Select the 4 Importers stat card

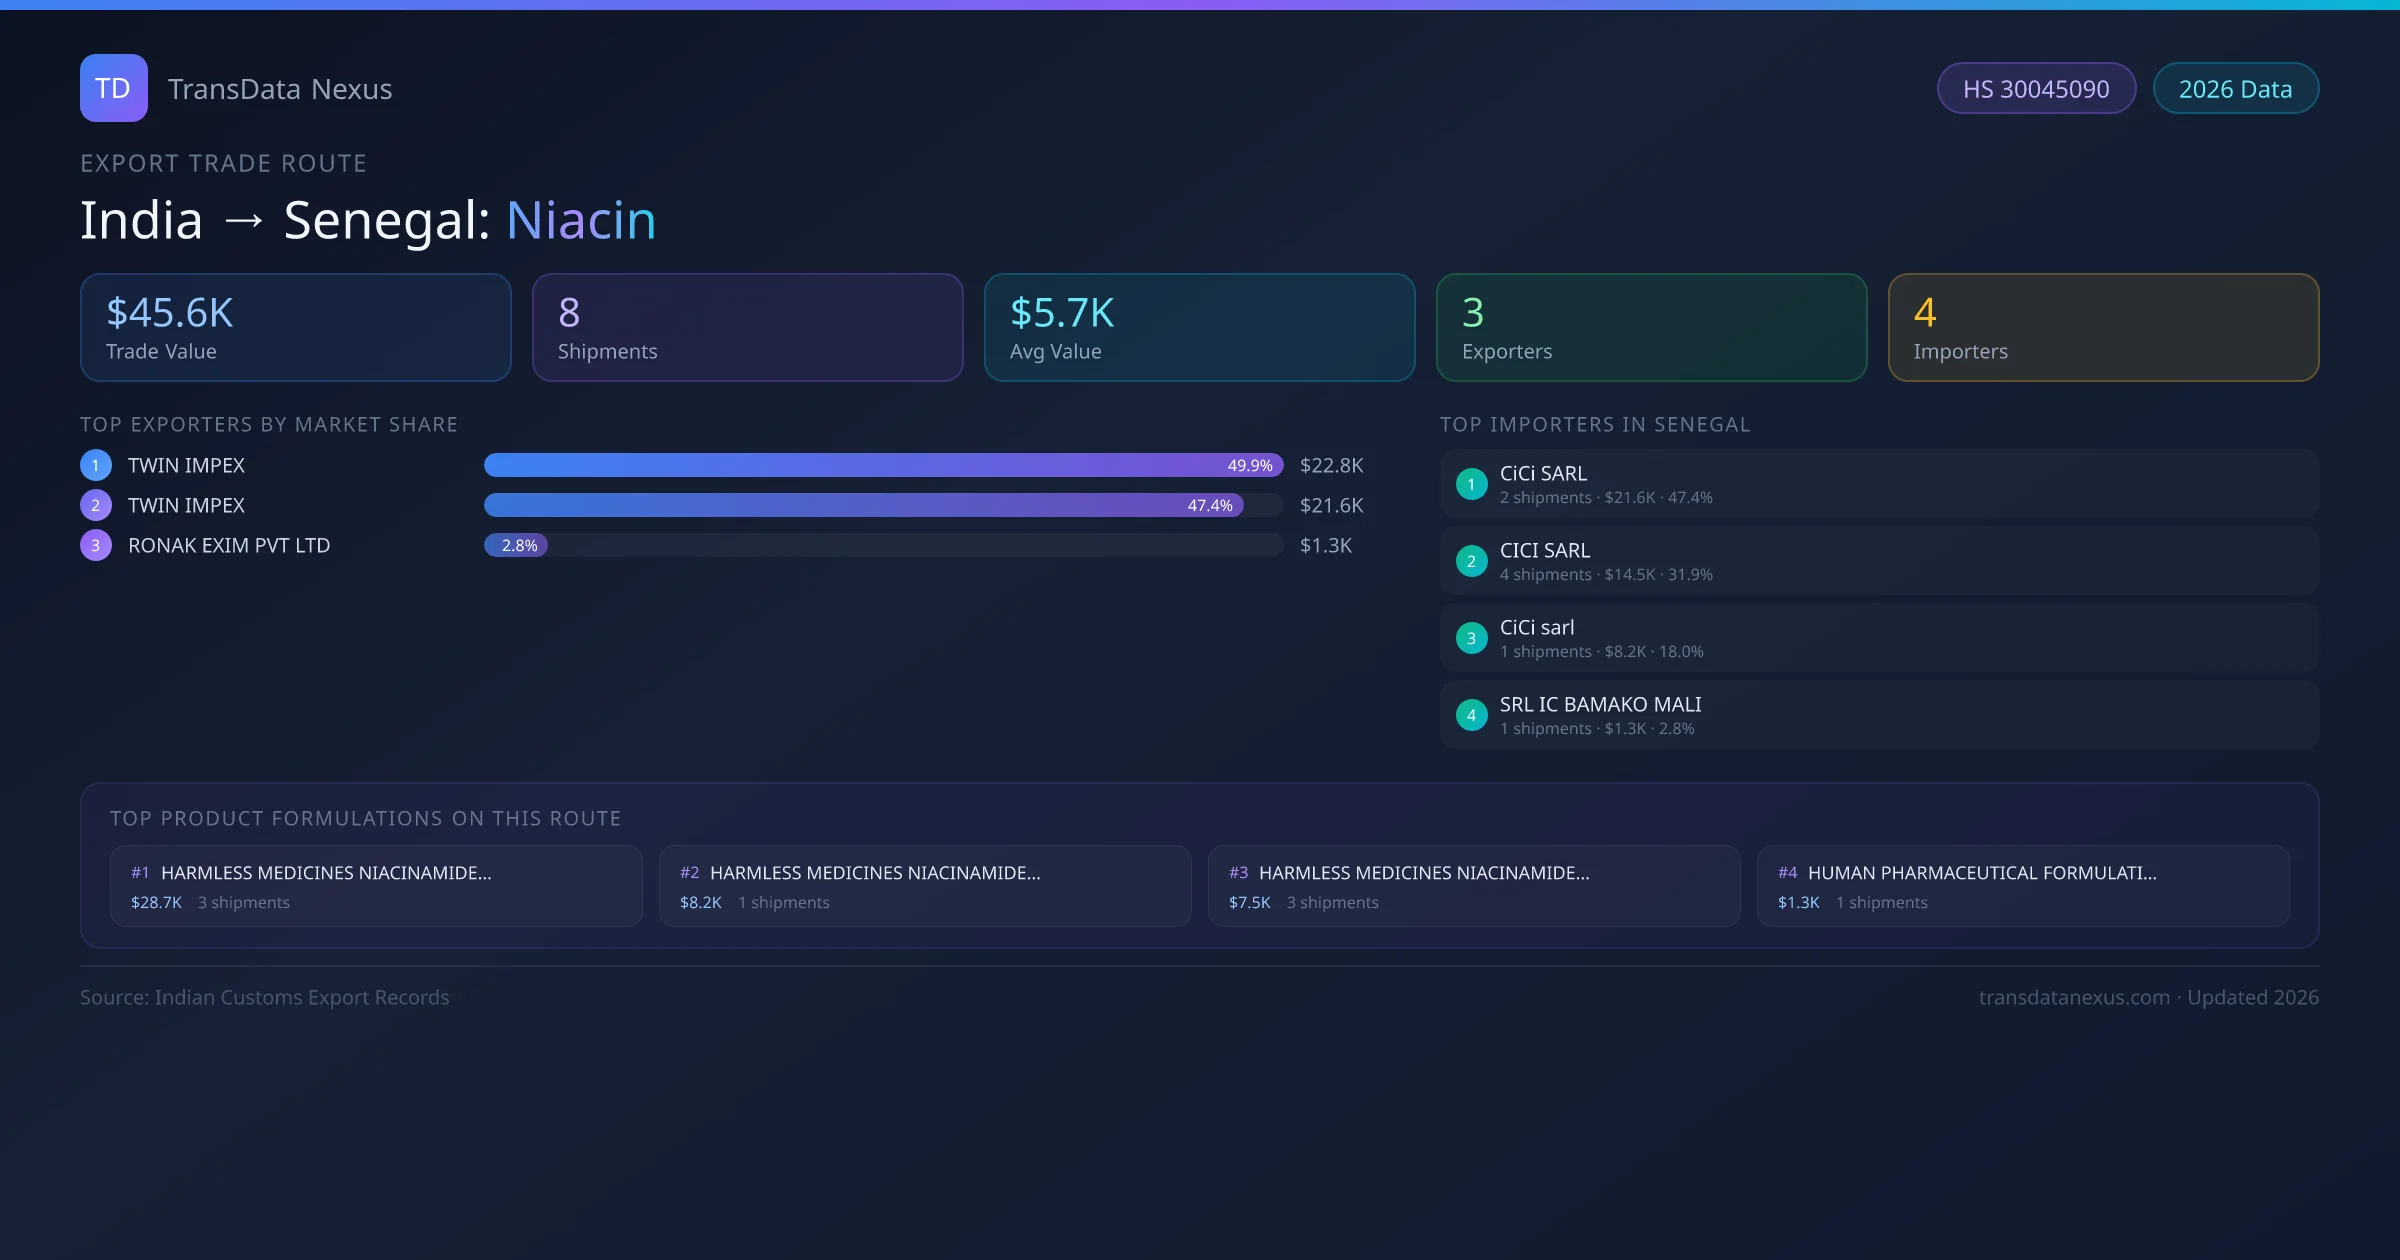[x=2103, y=328]
